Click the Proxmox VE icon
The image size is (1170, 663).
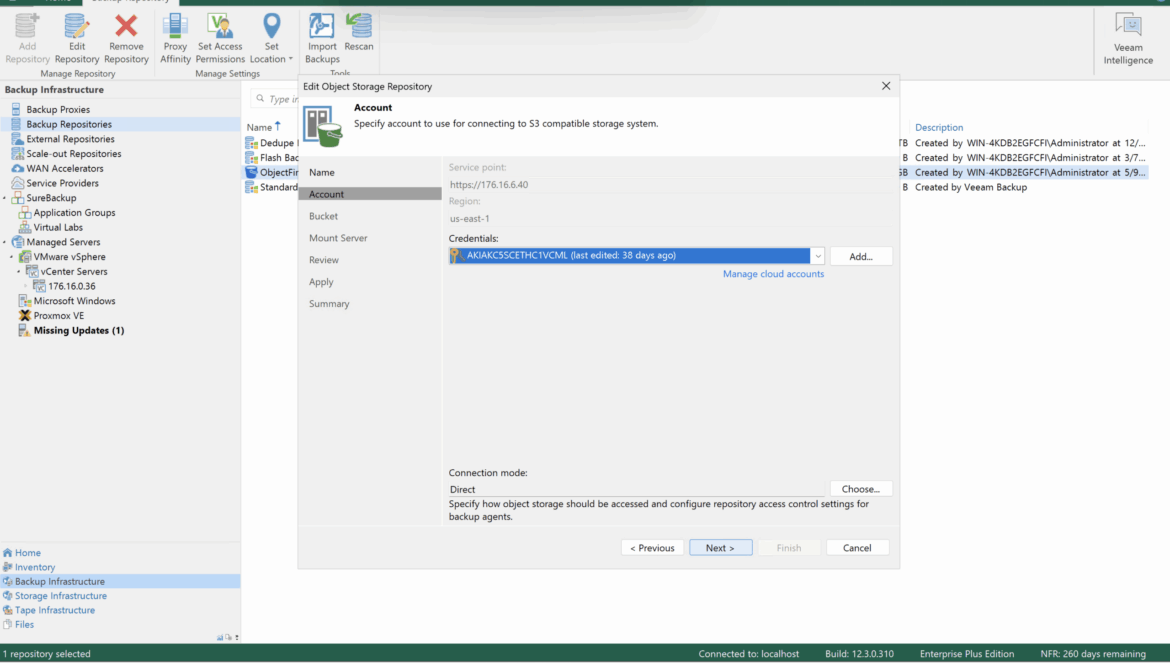pyautogui.click(x=25, y=315)
